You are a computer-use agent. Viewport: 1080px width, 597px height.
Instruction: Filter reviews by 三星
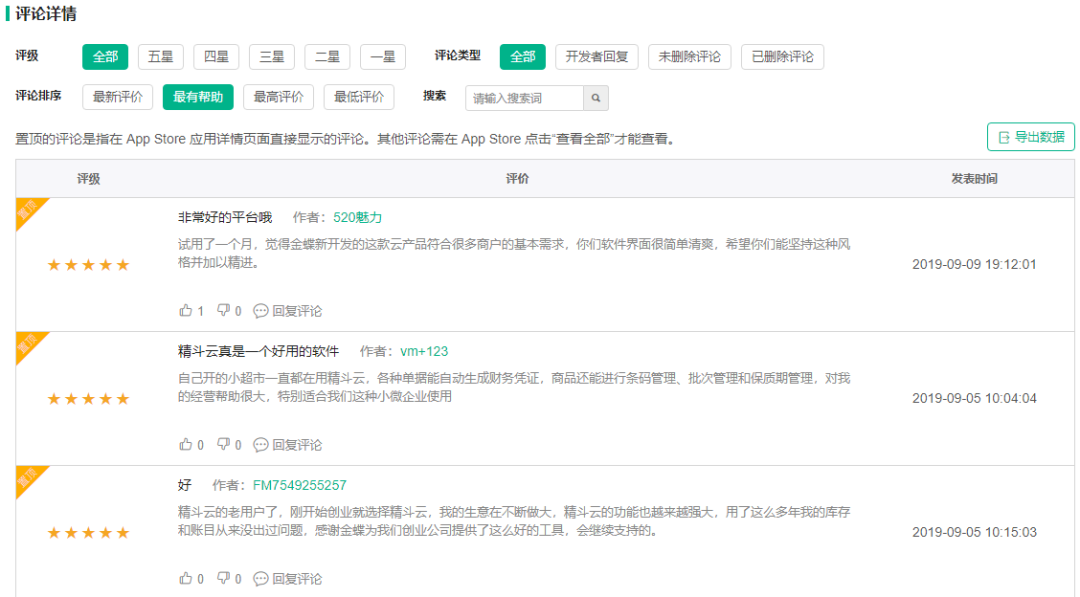[x=271, y=56]
